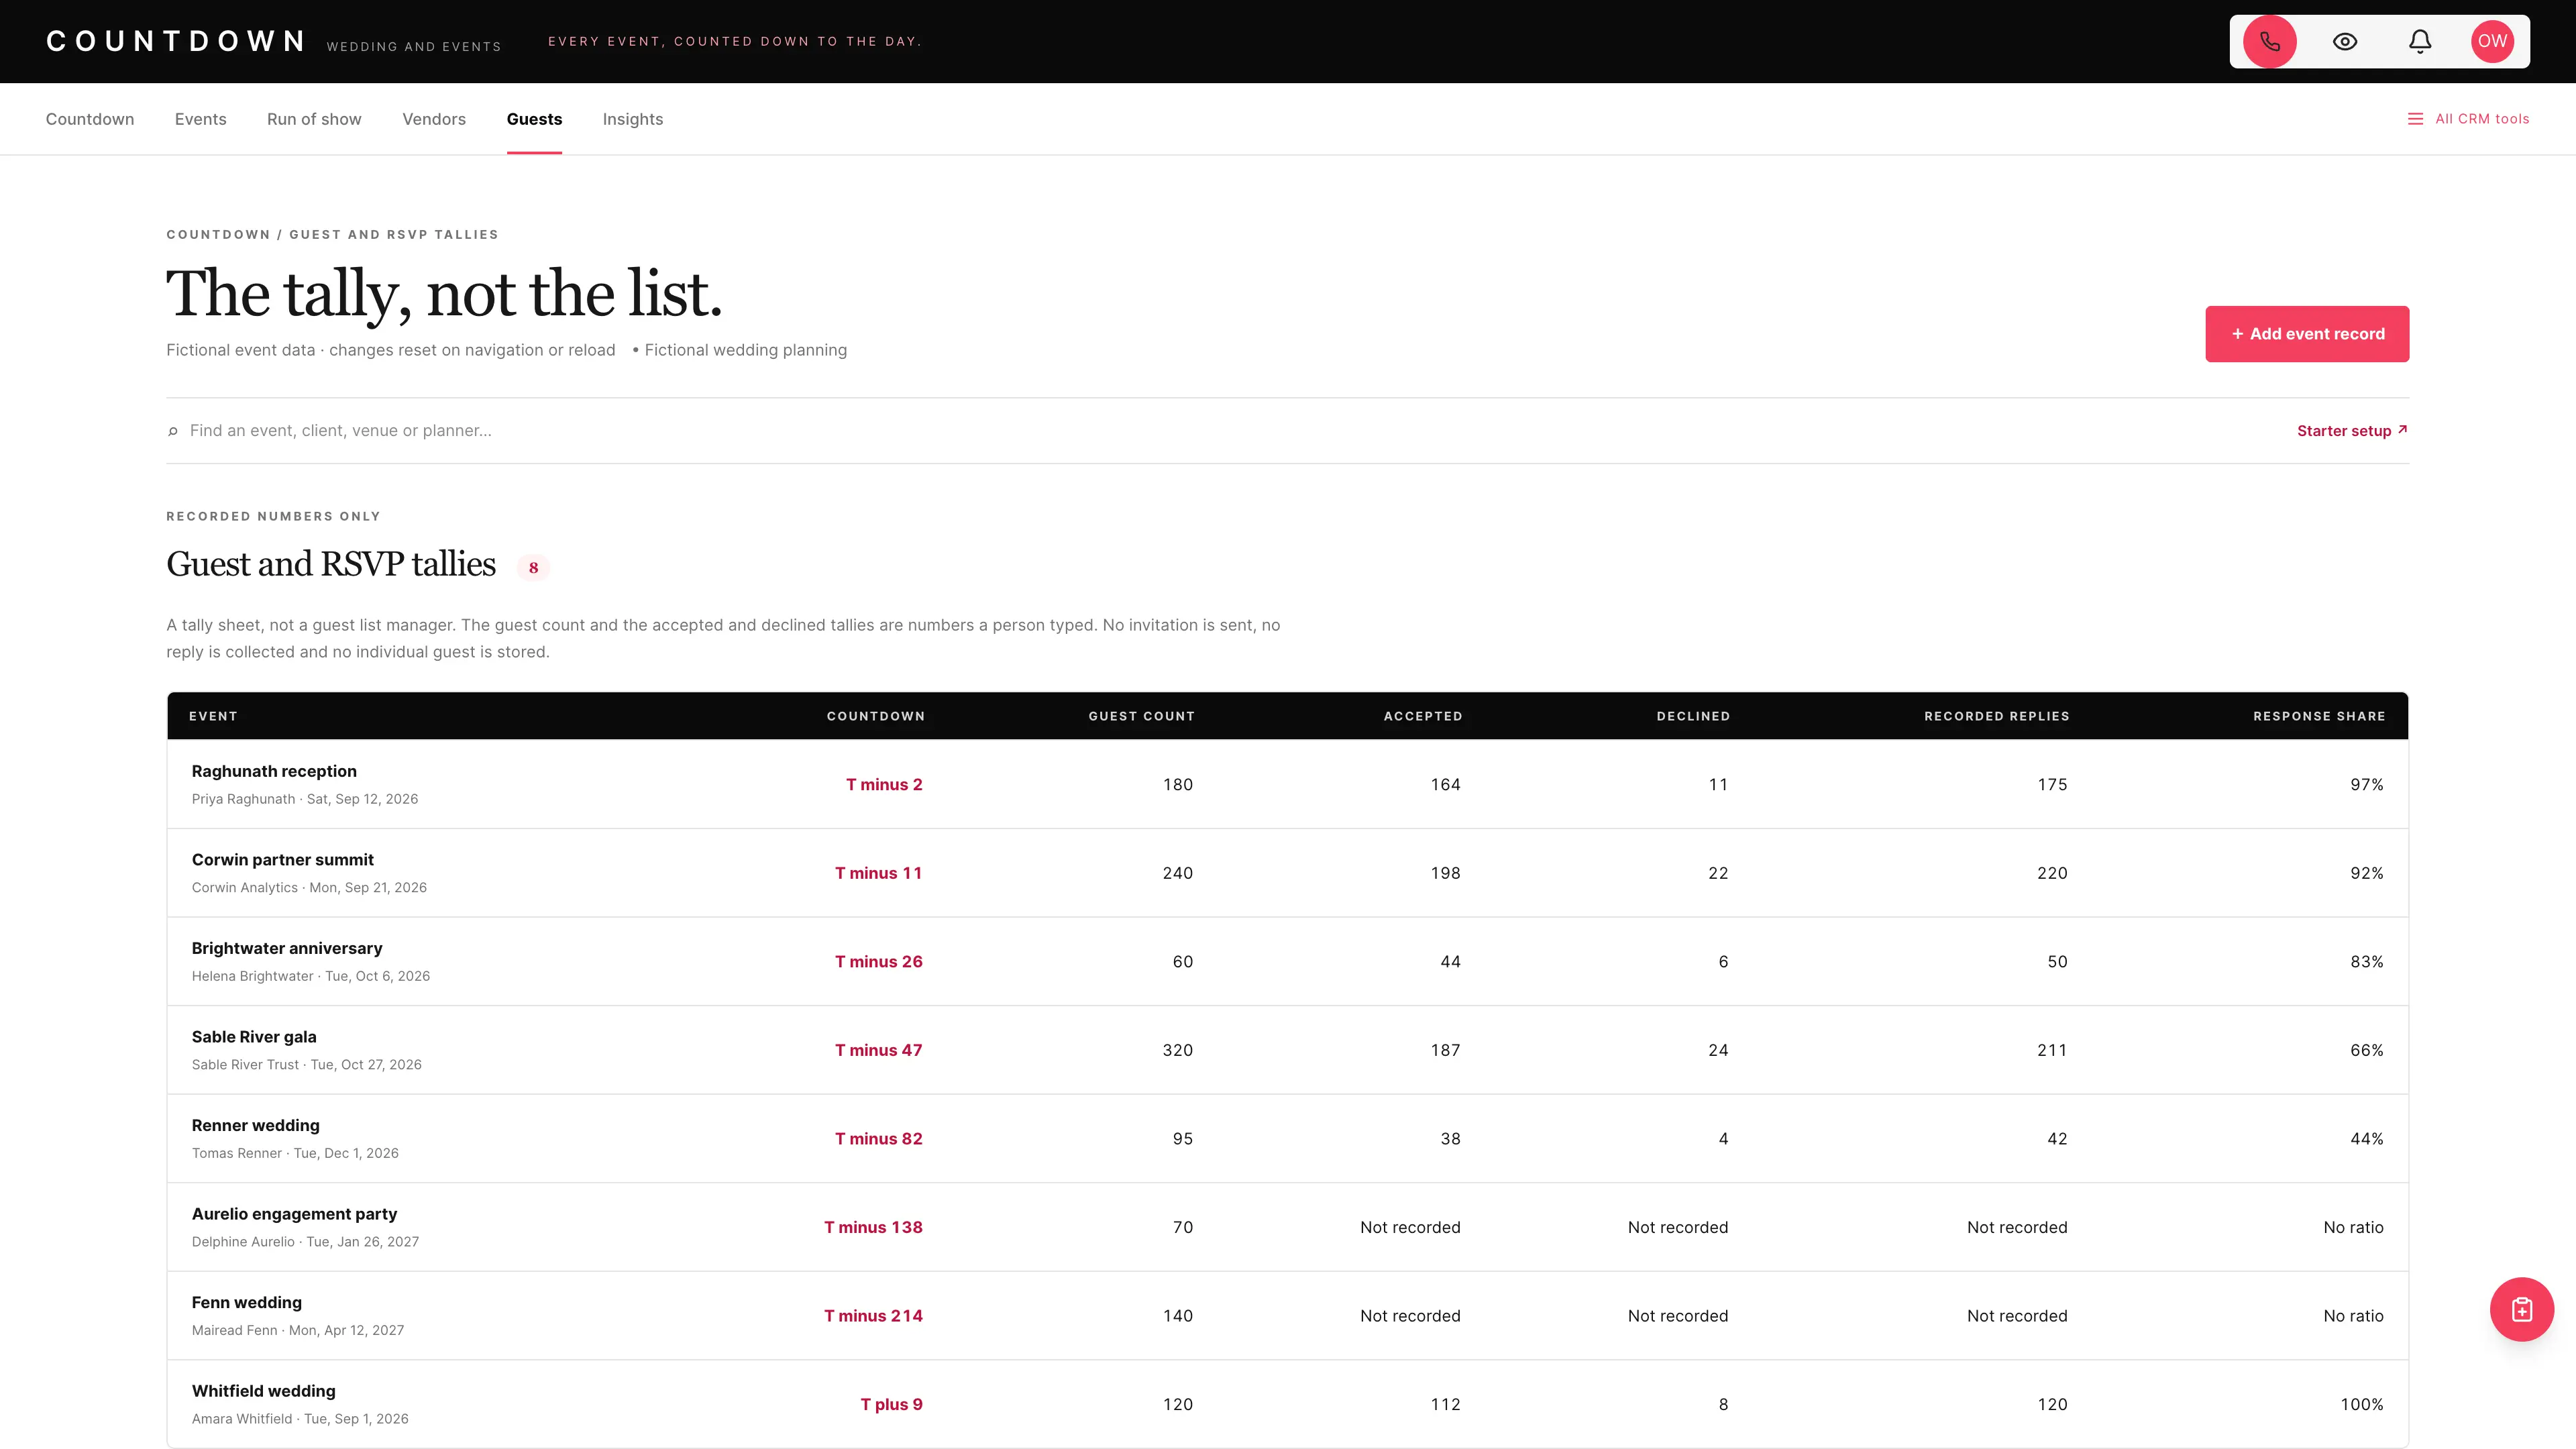Image resolution: width=2576 pixels, height=1449 pixels.
Task: Open the Raghunath reception row
Action: click(1287, 784)
